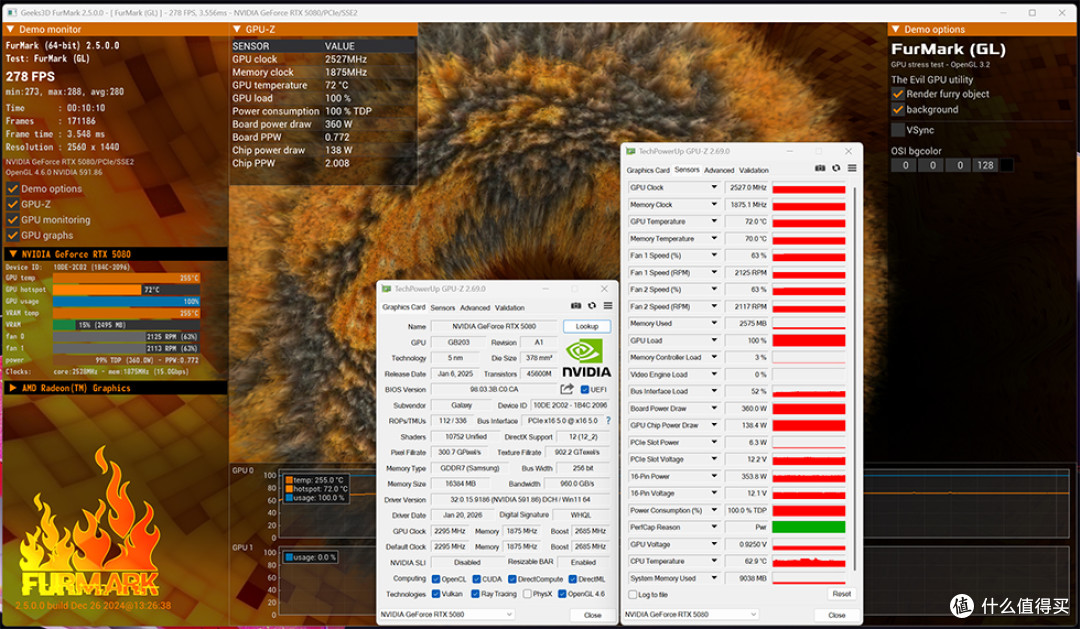
Task: Toggle the Ray Tracing checkbox
Action: [475, 594]
